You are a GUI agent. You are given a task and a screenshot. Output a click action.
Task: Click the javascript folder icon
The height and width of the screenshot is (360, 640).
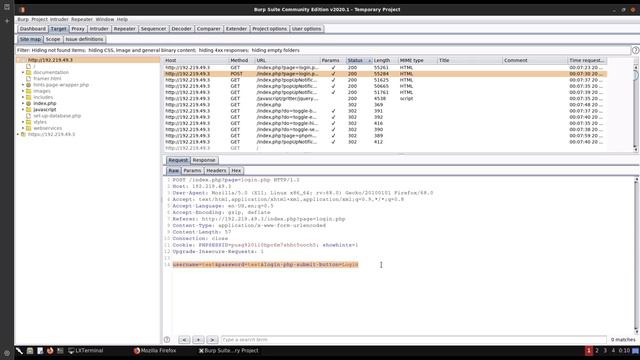[29, 109]
